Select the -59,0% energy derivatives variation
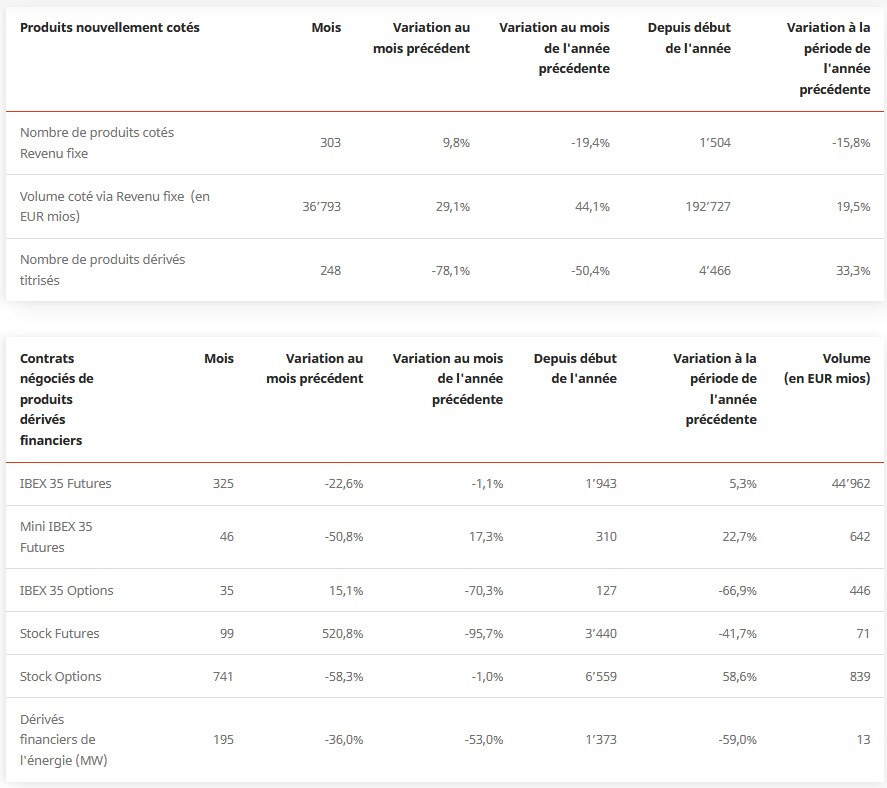 735,739
